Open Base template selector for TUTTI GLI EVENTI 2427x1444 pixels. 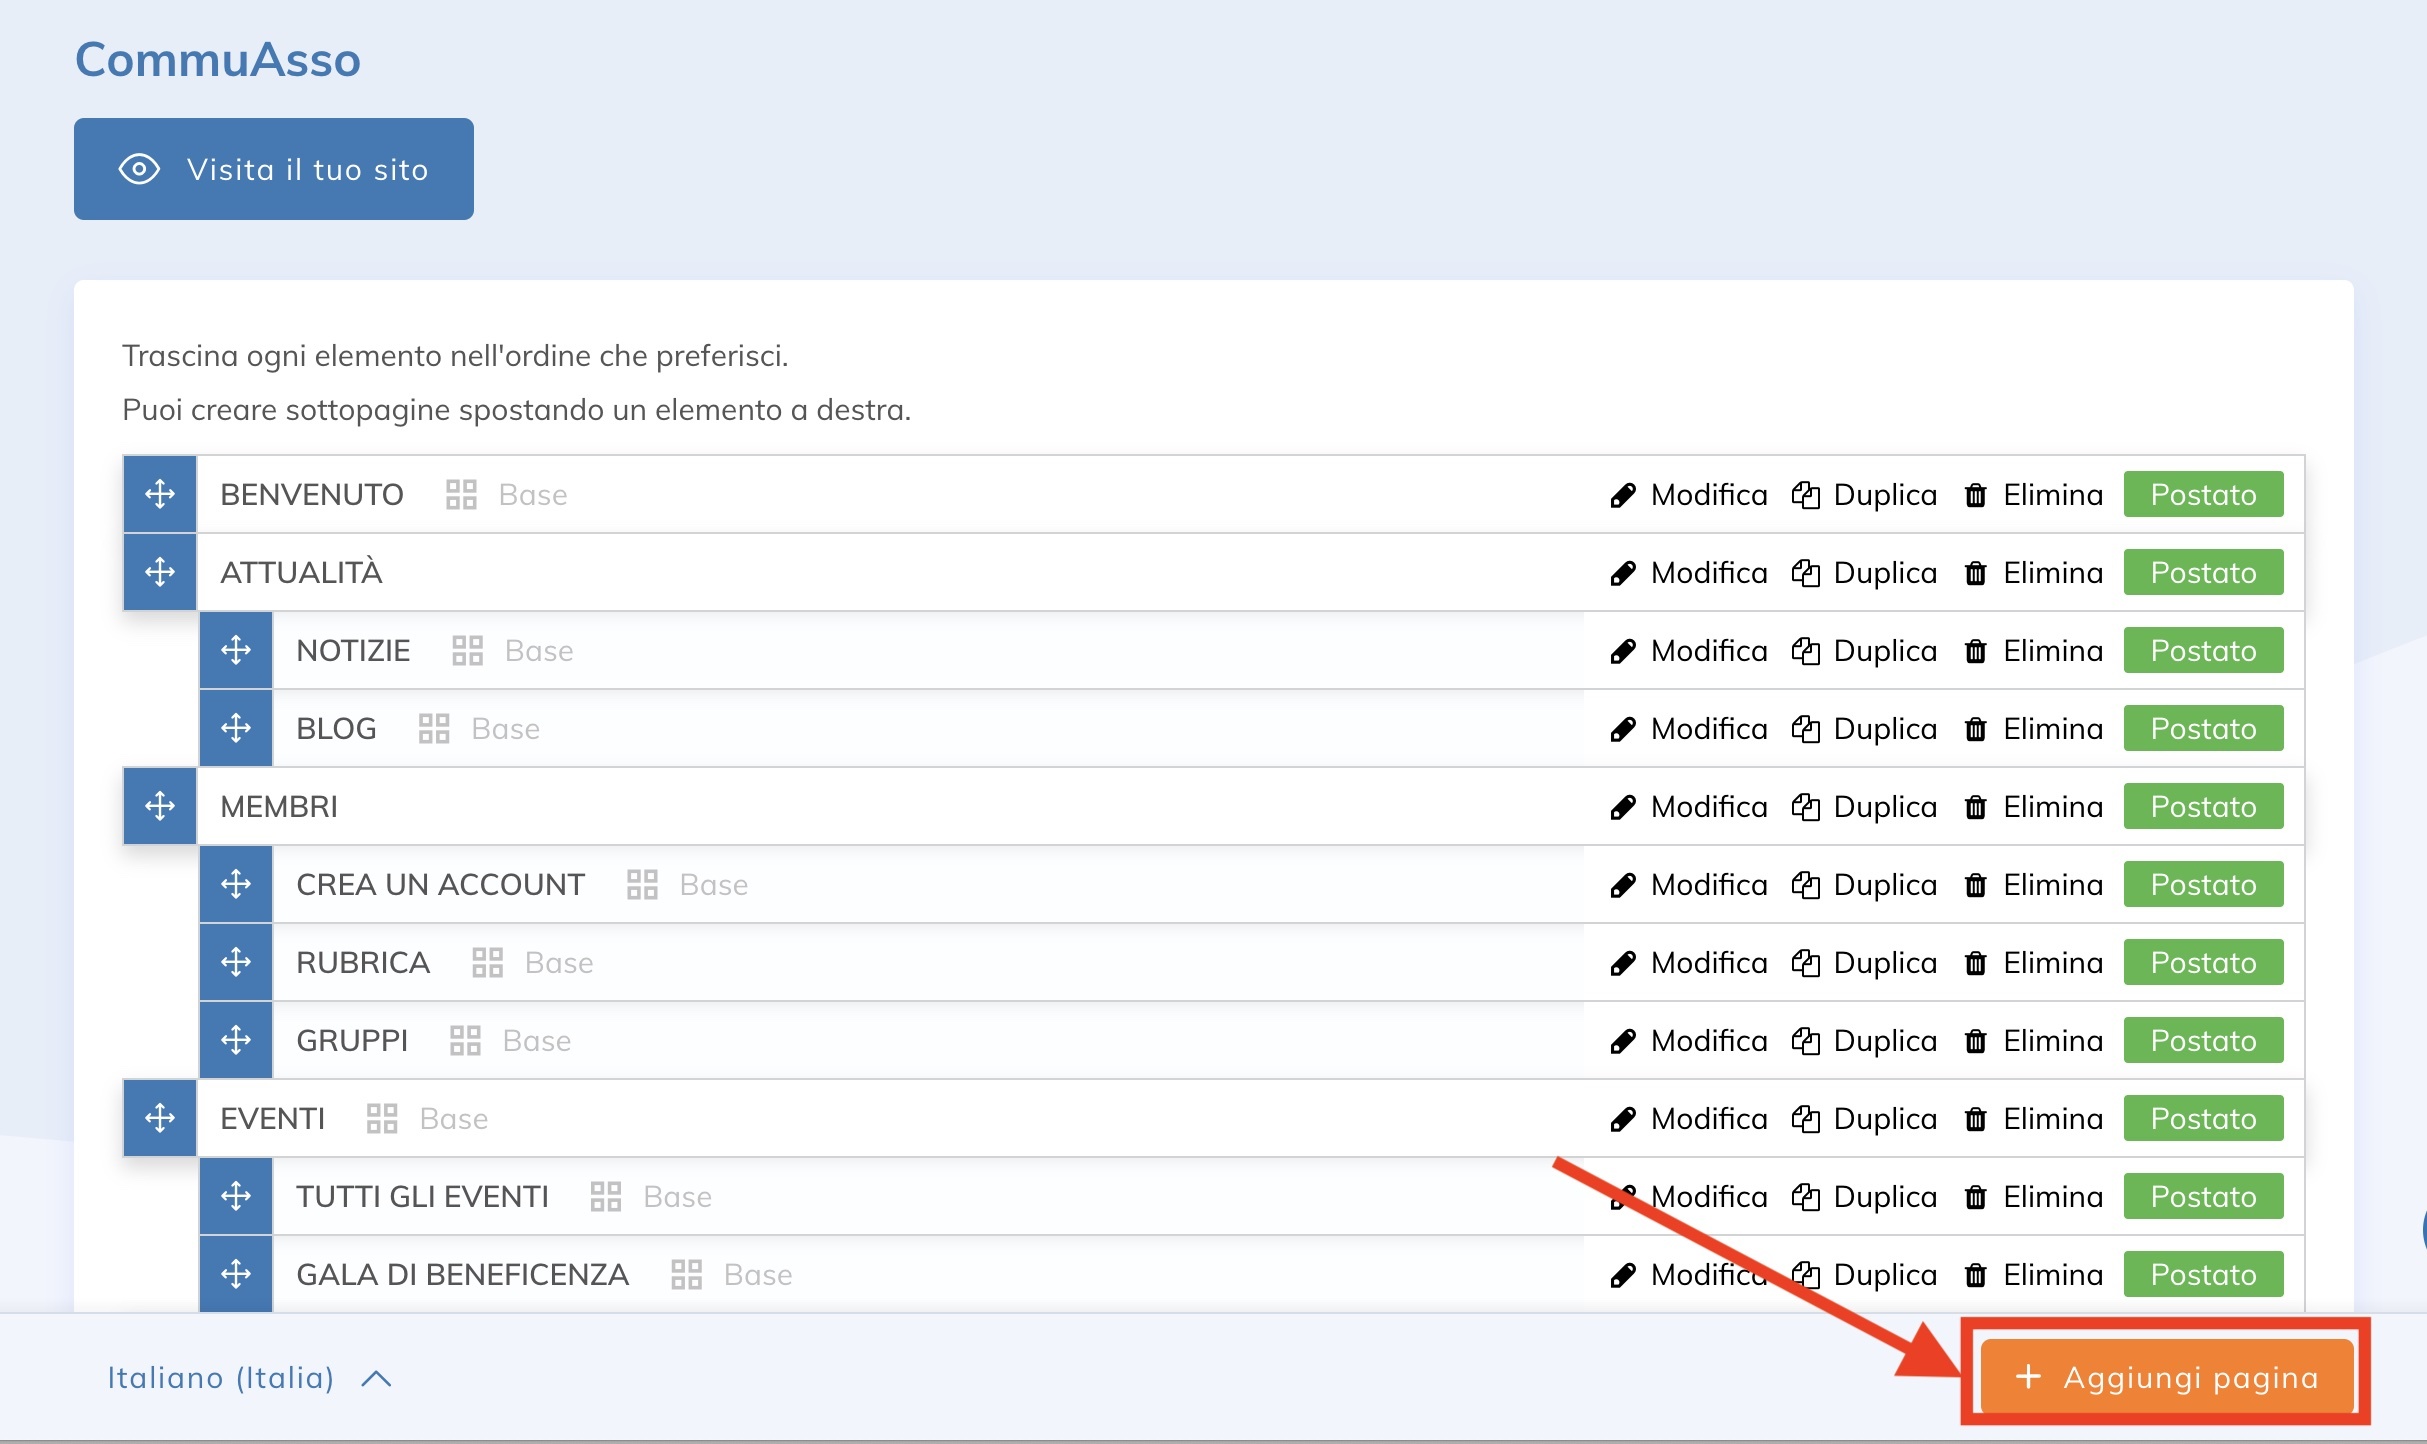pyautogui.click(x=677, y=1197)
